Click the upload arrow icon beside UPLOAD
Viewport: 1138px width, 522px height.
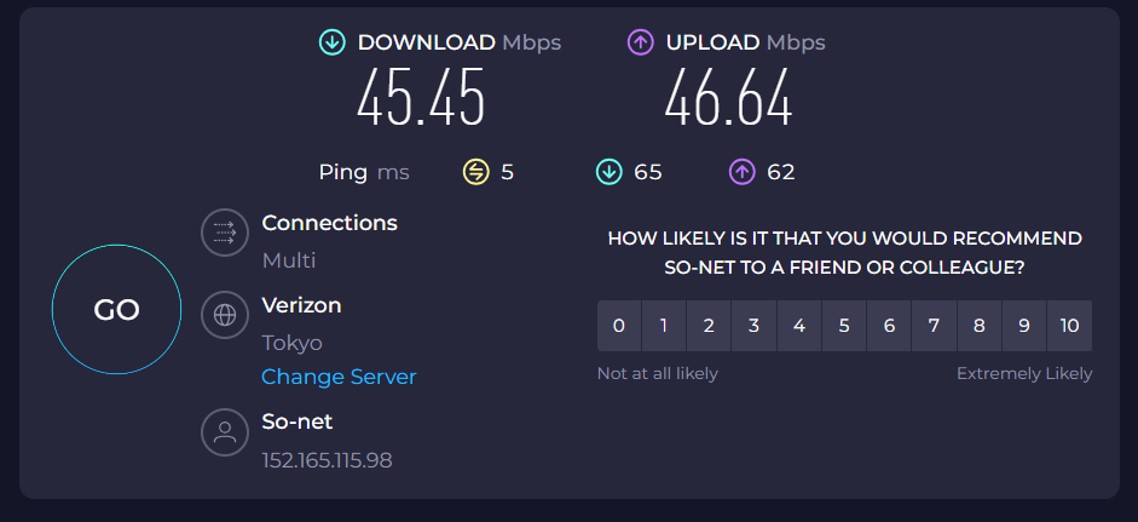[640, 43]
